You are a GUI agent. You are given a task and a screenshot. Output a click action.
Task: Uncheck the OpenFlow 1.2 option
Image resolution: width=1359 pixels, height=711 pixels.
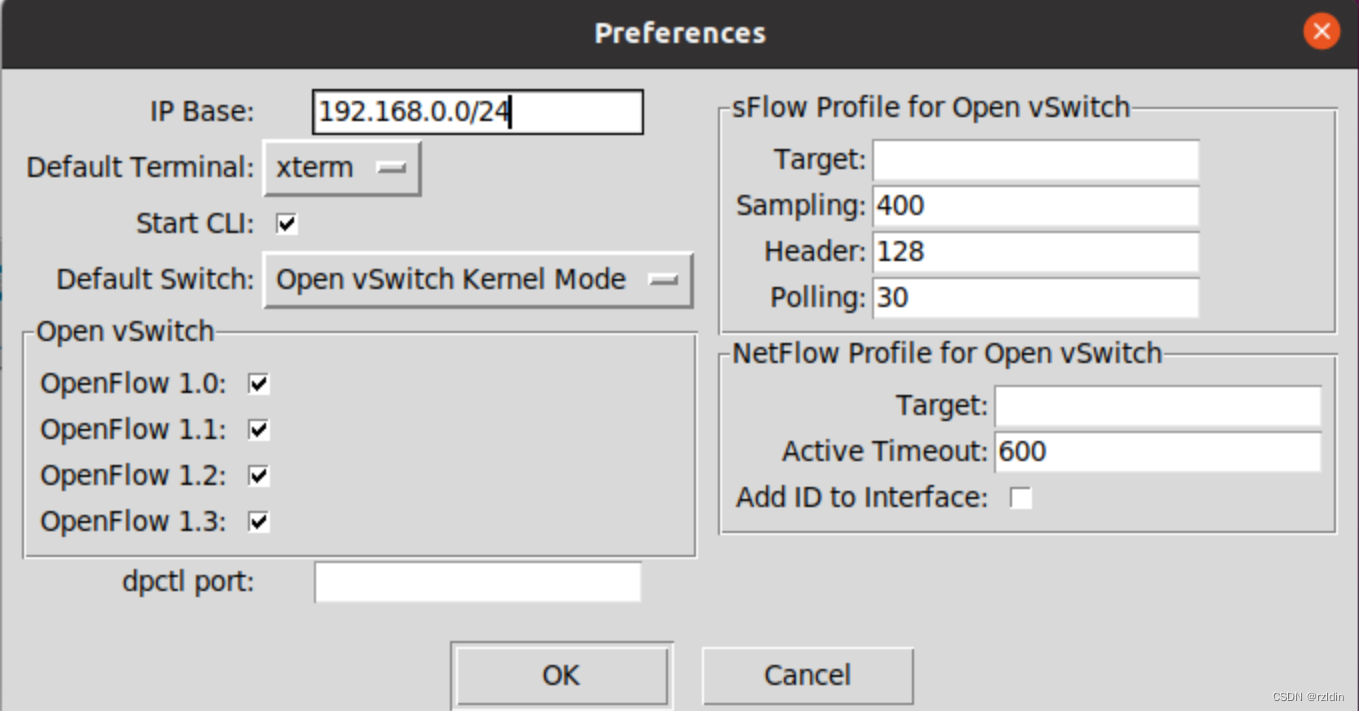pos(257,475)
